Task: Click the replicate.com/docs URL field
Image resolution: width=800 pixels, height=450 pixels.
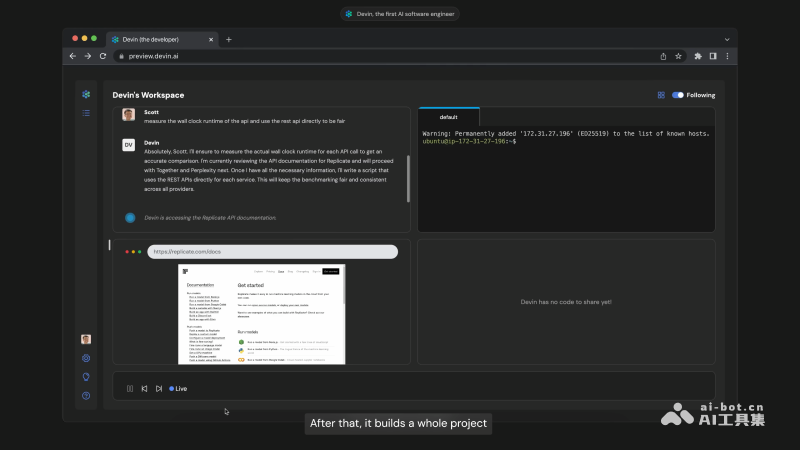Action: coord(272,252)
